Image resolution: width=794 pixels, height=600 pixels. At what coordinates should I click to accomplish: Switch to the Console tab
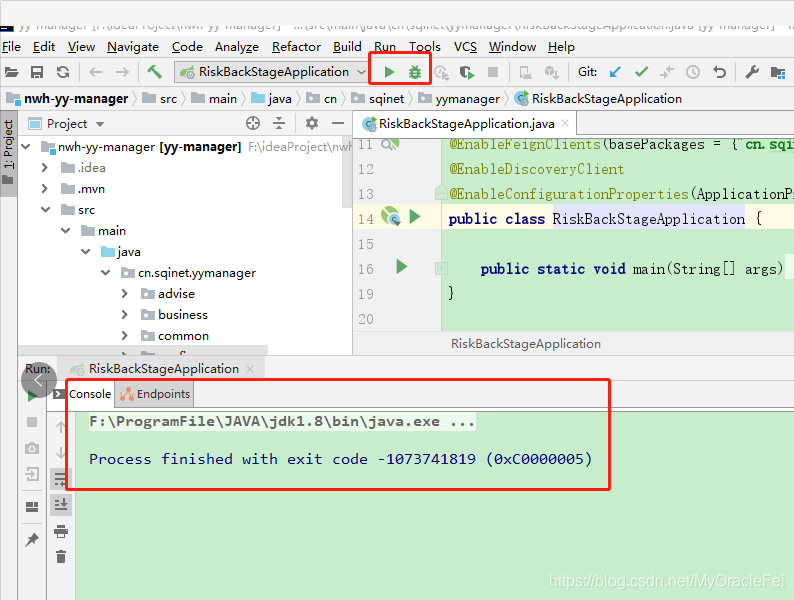[x=90, y=394]
